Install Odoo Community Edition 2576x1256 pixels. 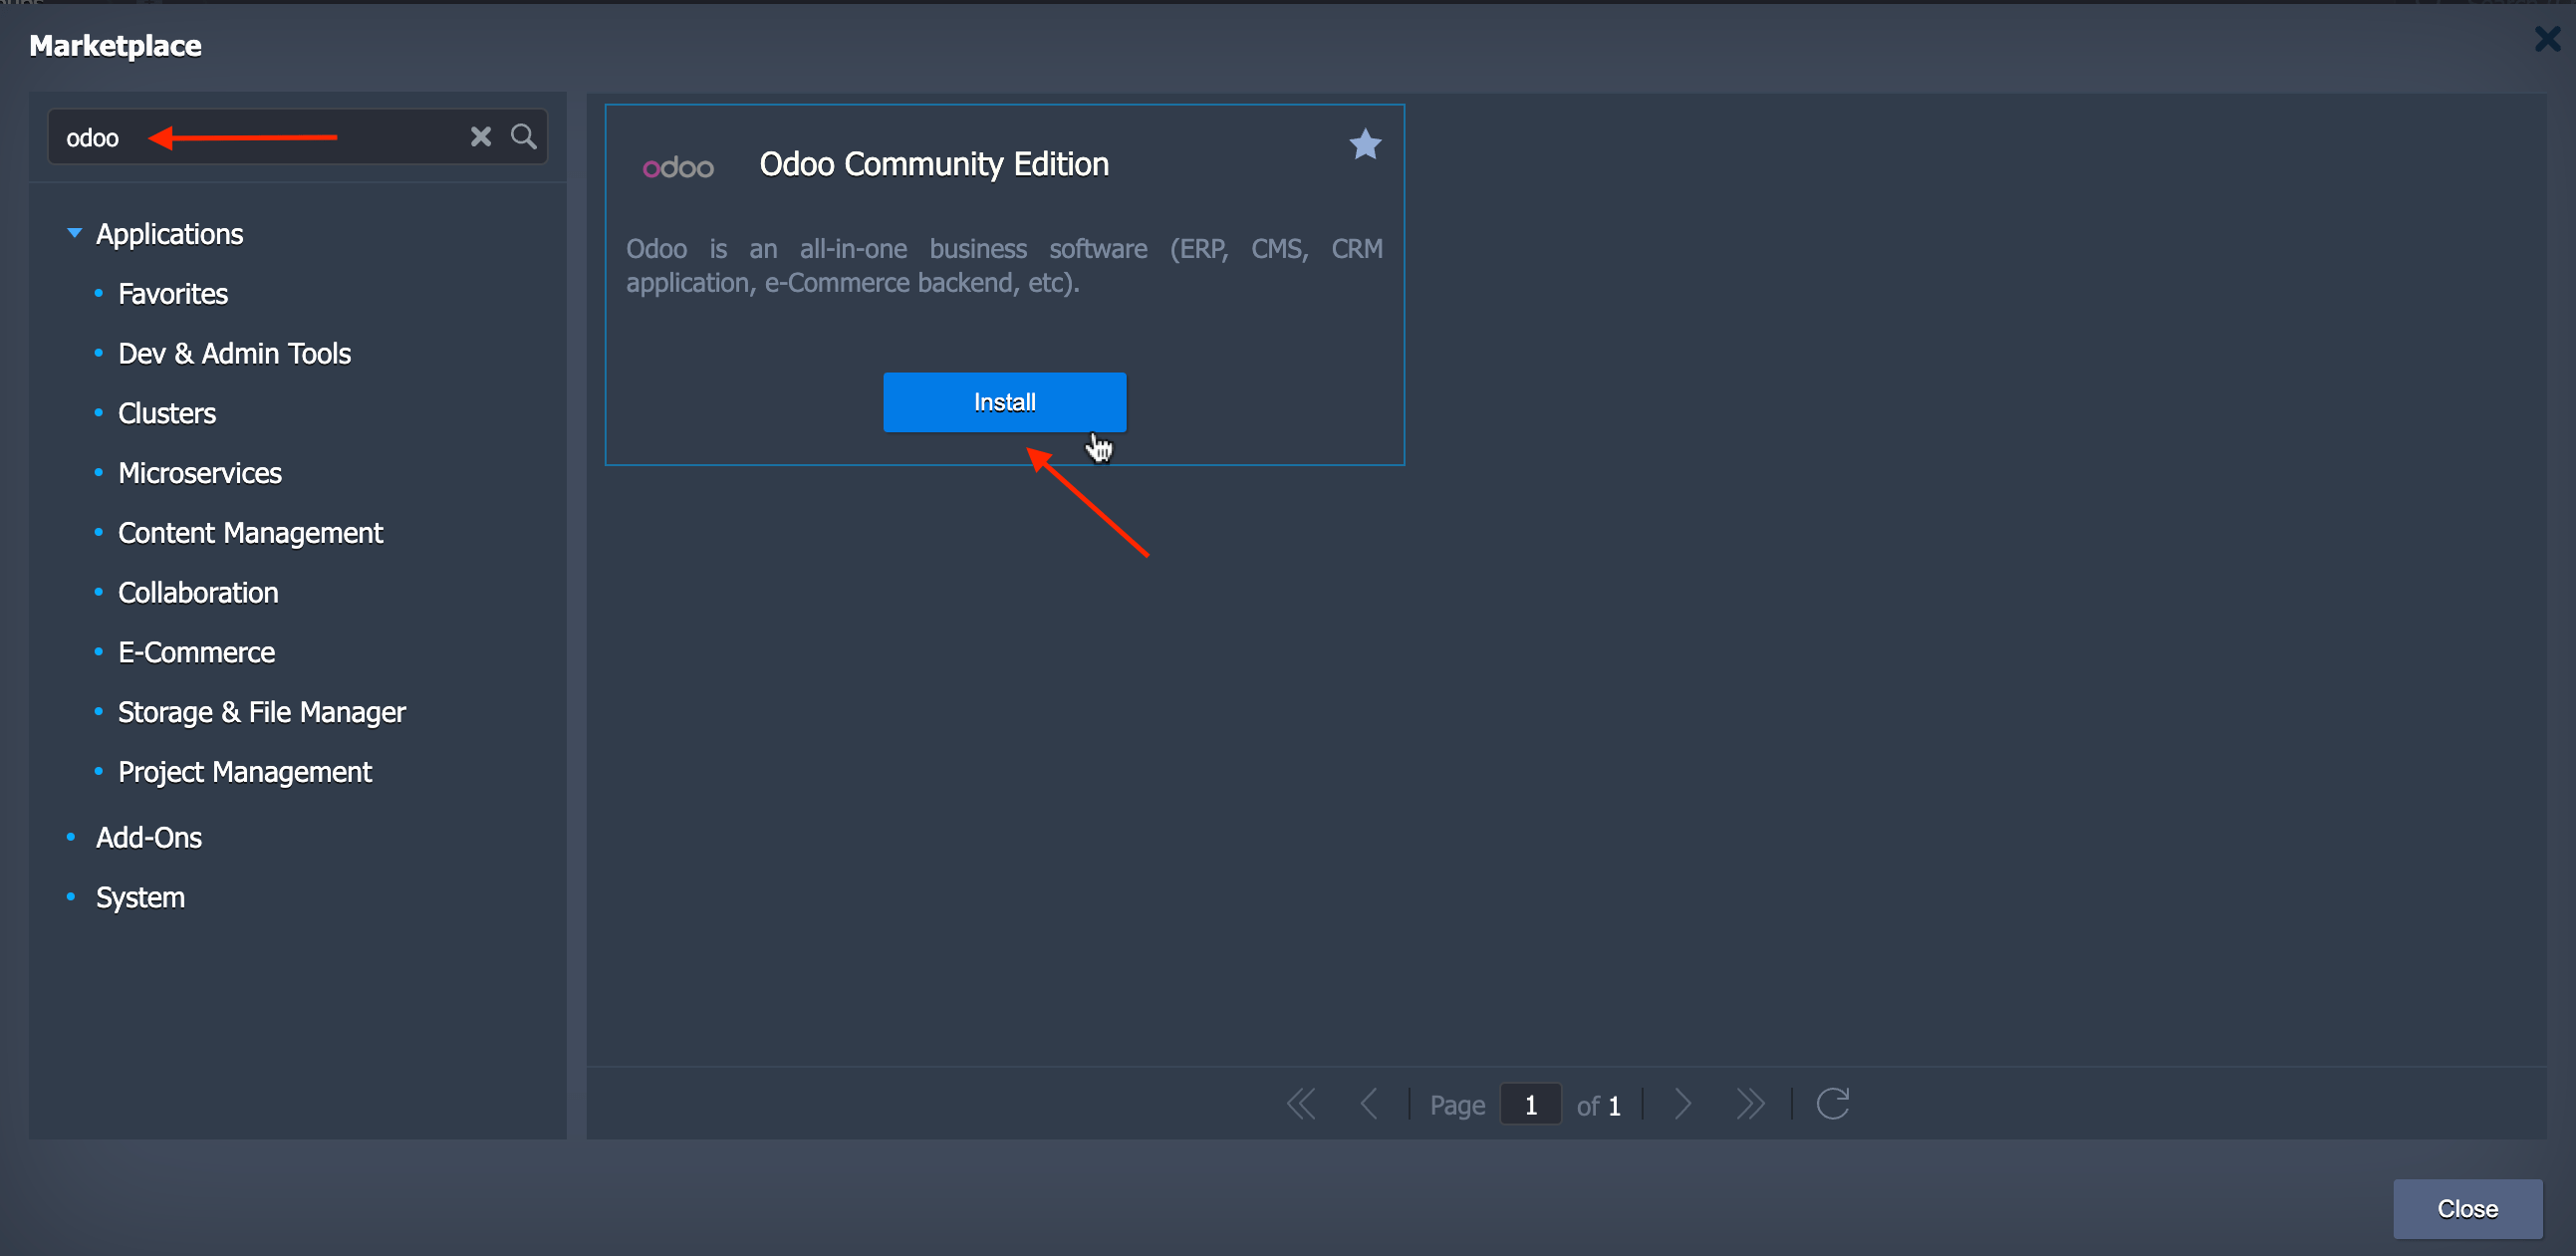coord(1004,402)
